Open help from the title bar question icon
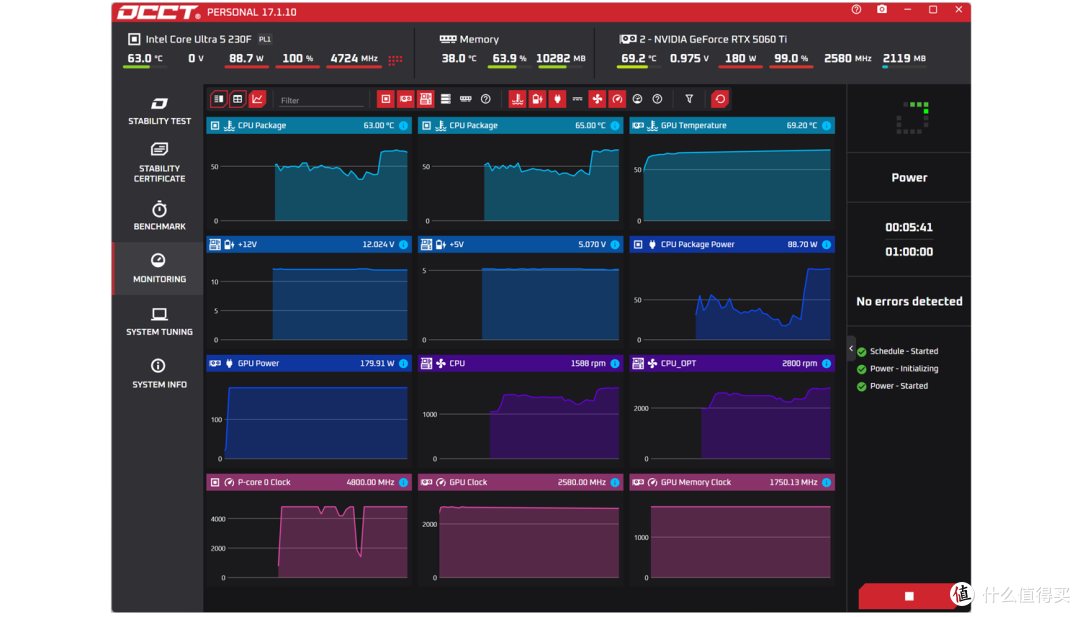Screen dimensions: 1080x617 [x=856, y=10]
